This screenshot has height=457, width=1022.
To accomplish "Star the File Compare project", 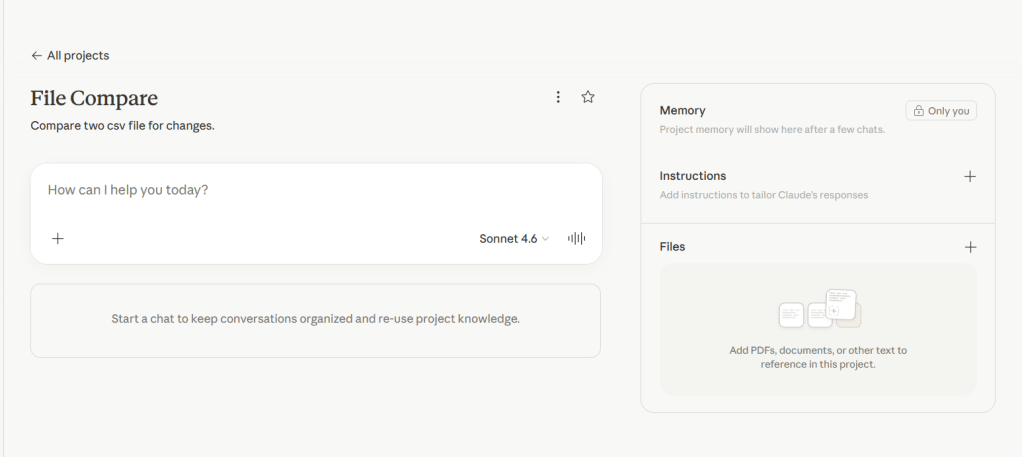I will coord(588,97).
